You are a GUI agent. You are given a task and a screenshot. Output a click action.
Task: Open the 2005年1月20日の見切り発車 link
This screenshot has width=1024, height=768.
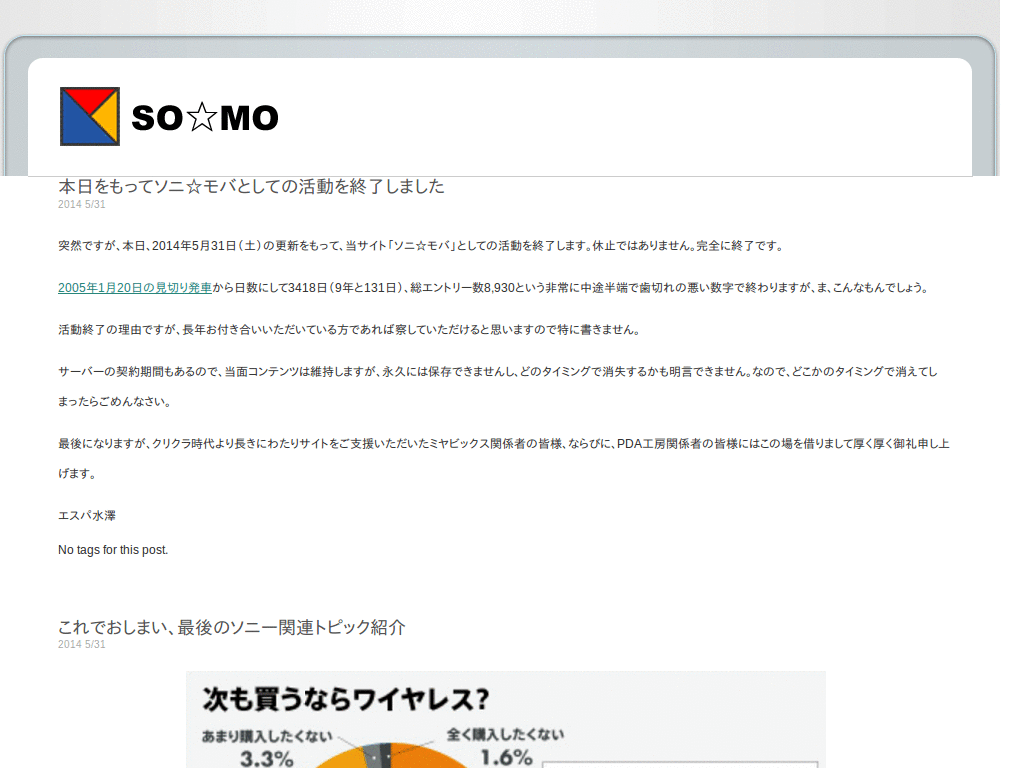[x=135, y=287]
